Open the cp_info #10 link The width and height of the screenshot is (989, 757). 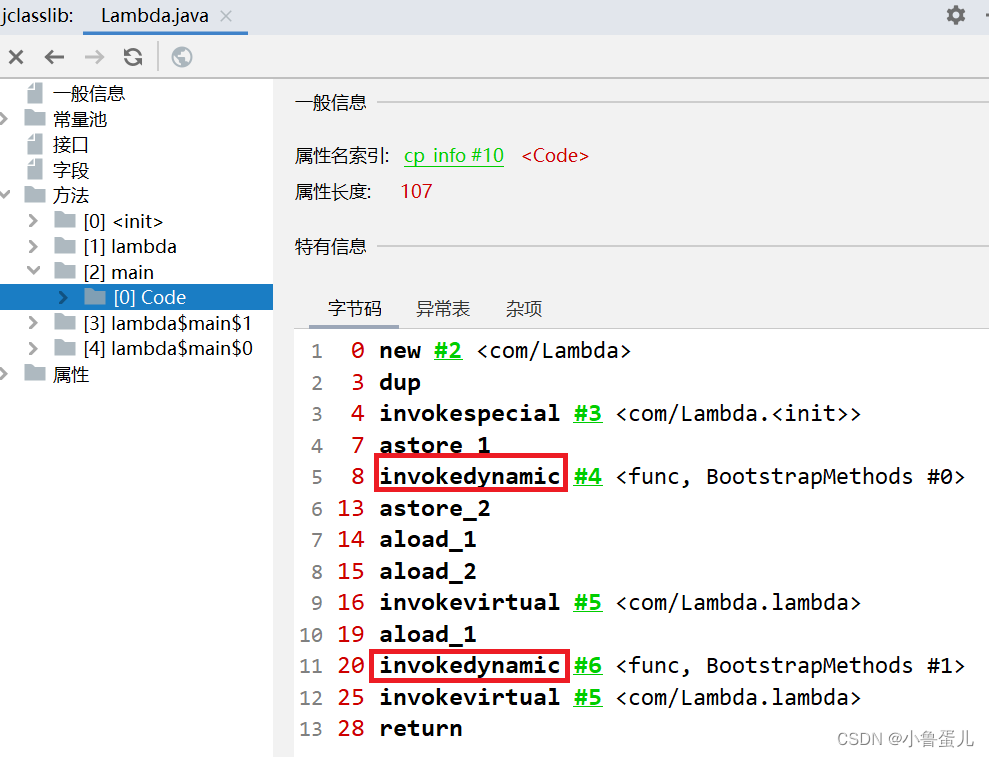454,156
